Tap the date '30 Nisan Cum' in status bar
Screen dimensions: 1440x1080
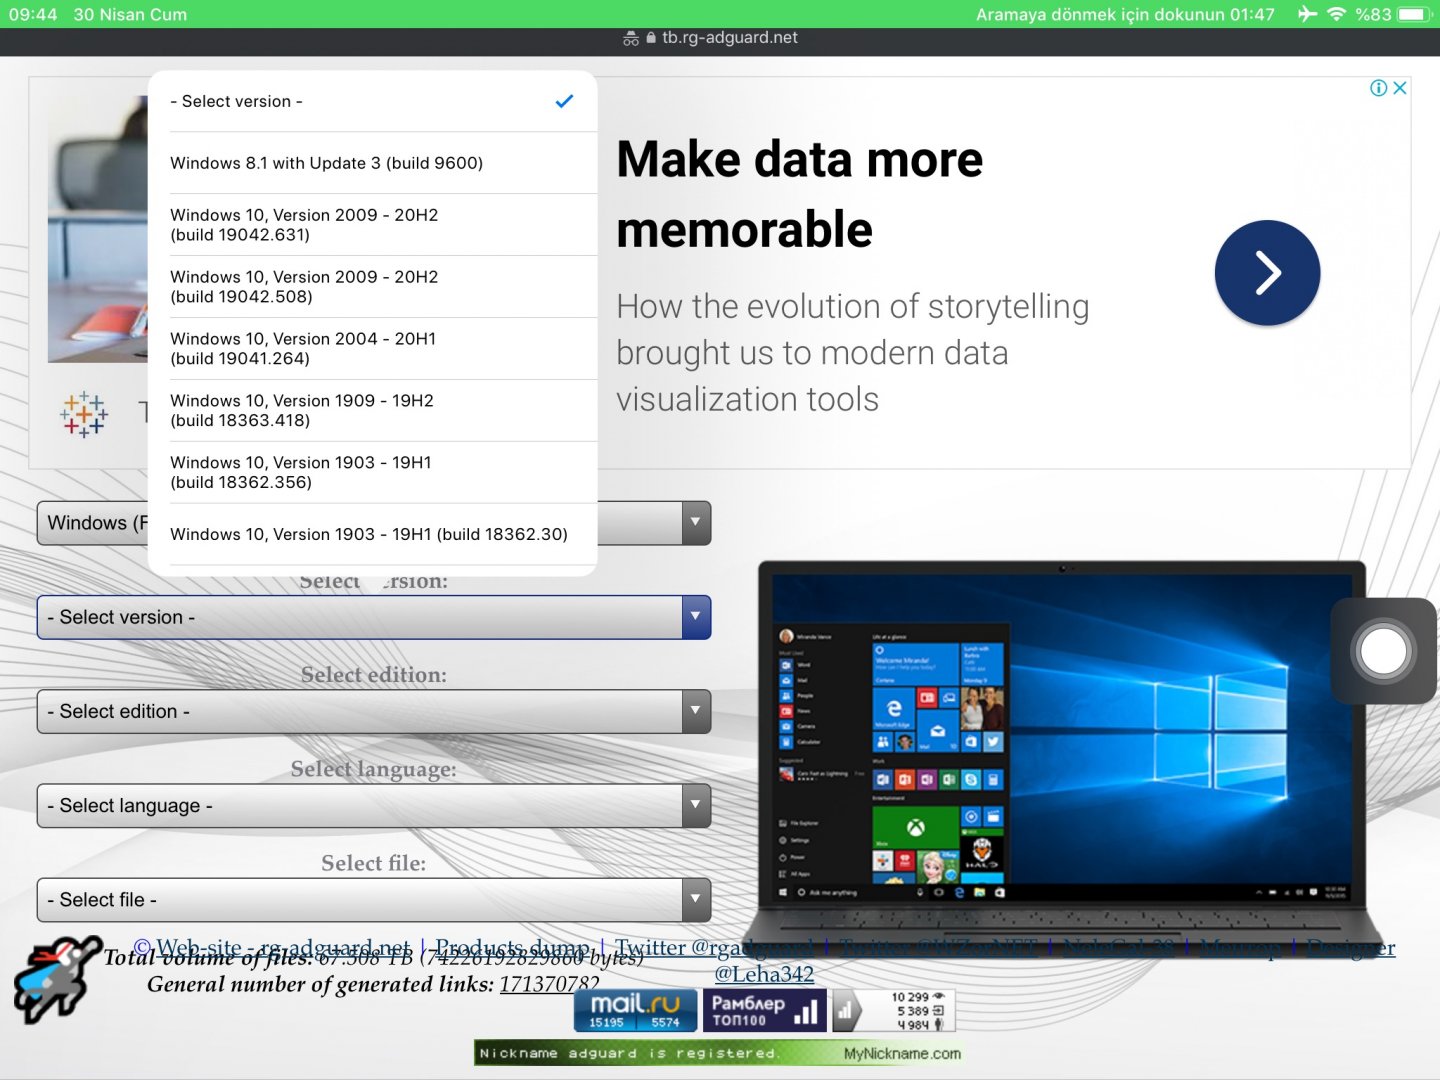click(x=130, y=14)
